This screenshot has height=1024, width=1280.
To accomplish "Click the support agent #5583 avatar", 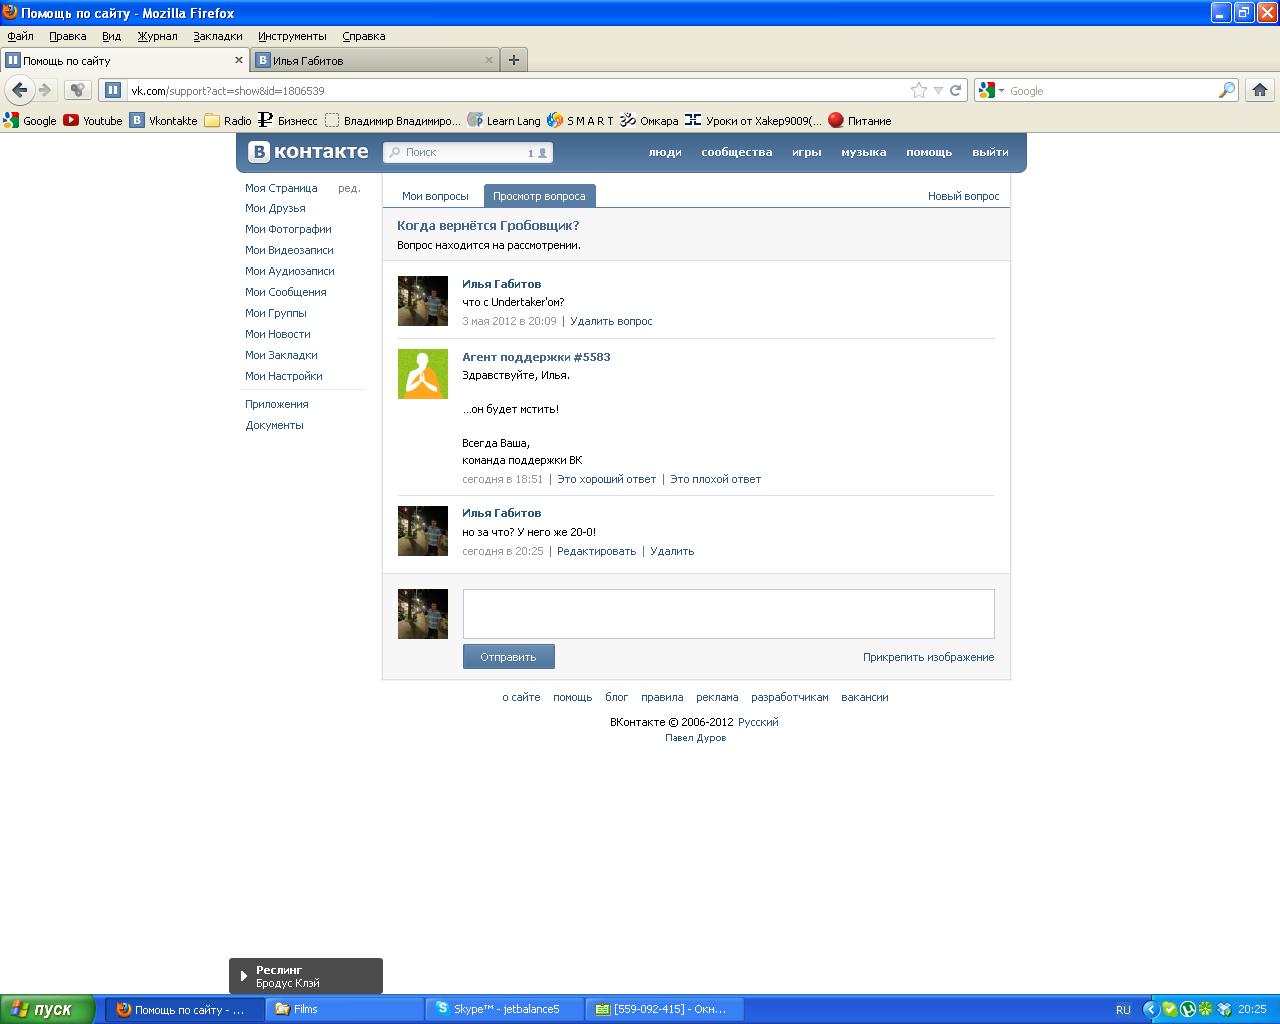I will (x=423, y=374).
